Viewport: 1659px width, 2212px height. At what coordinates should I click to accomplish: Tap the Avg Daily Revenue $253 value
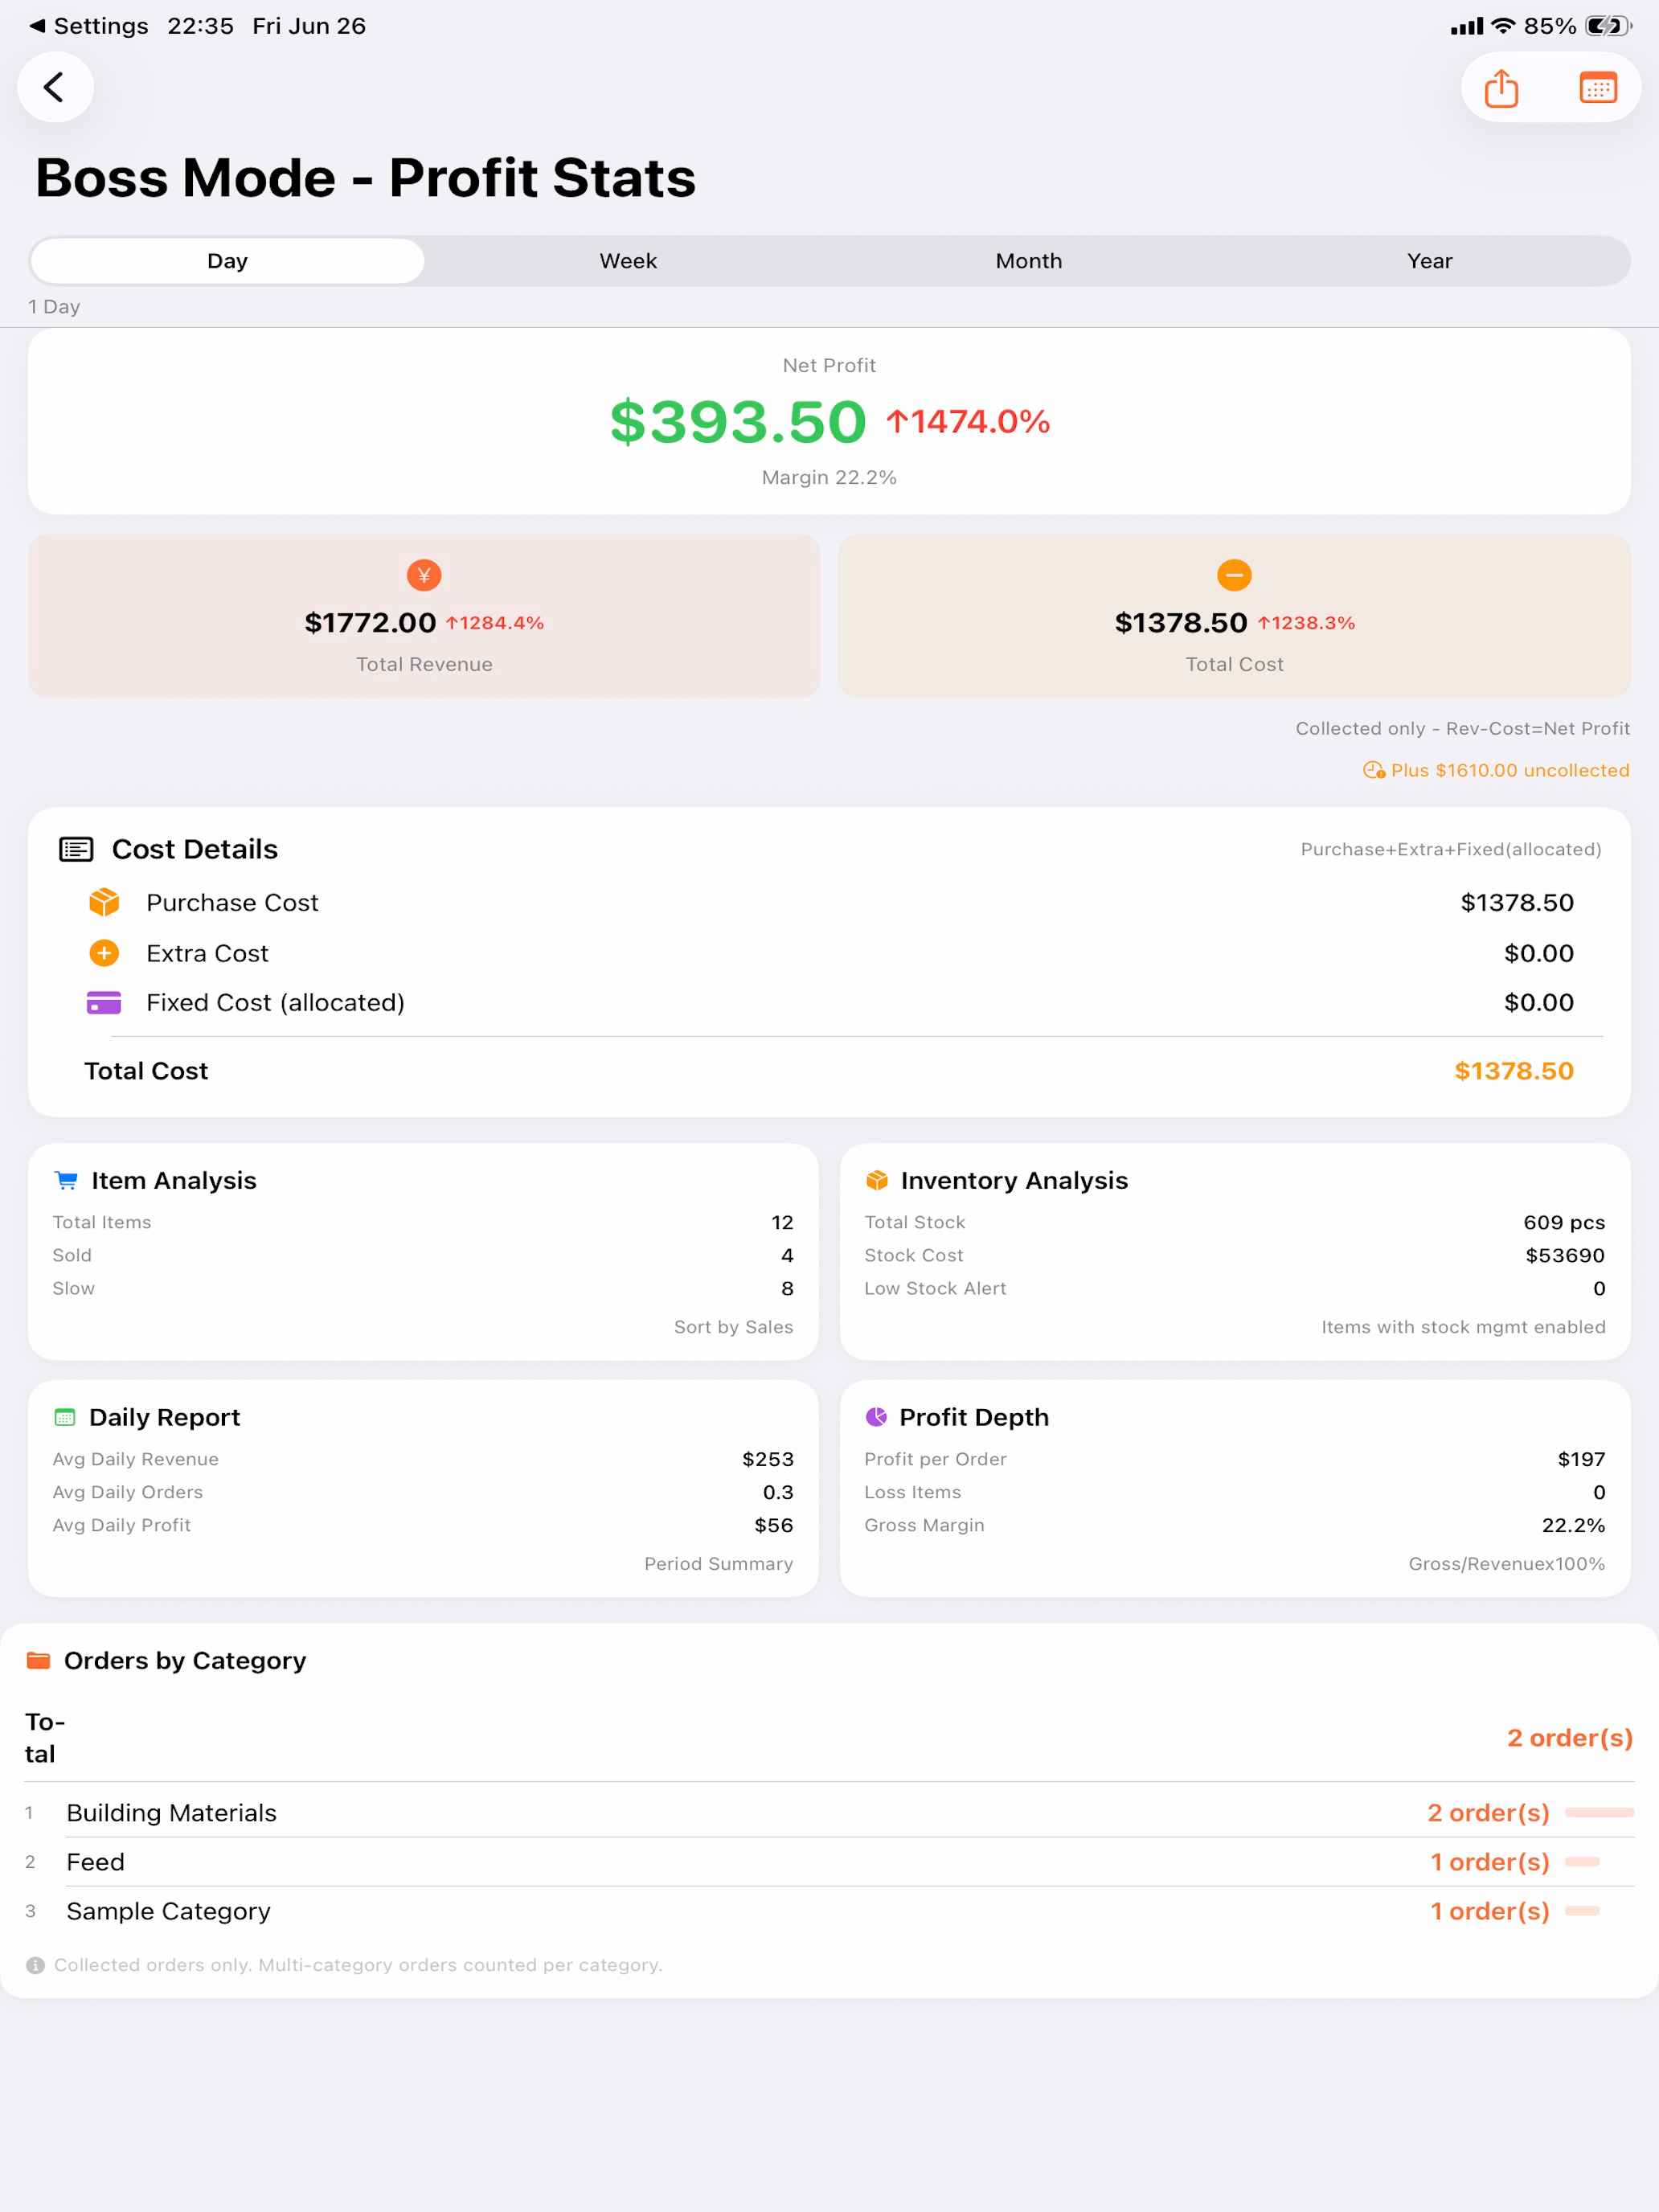pyautogui.click(x=767, y=1459)
